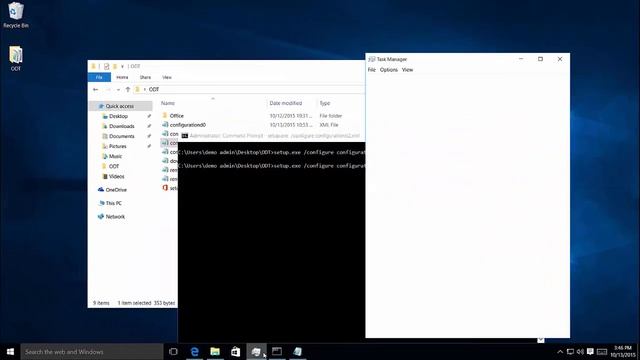Viewport: 640px width, 360px height.
Task: Launch Microsoft Edge from the taskbar
Action: click(195, 351)
